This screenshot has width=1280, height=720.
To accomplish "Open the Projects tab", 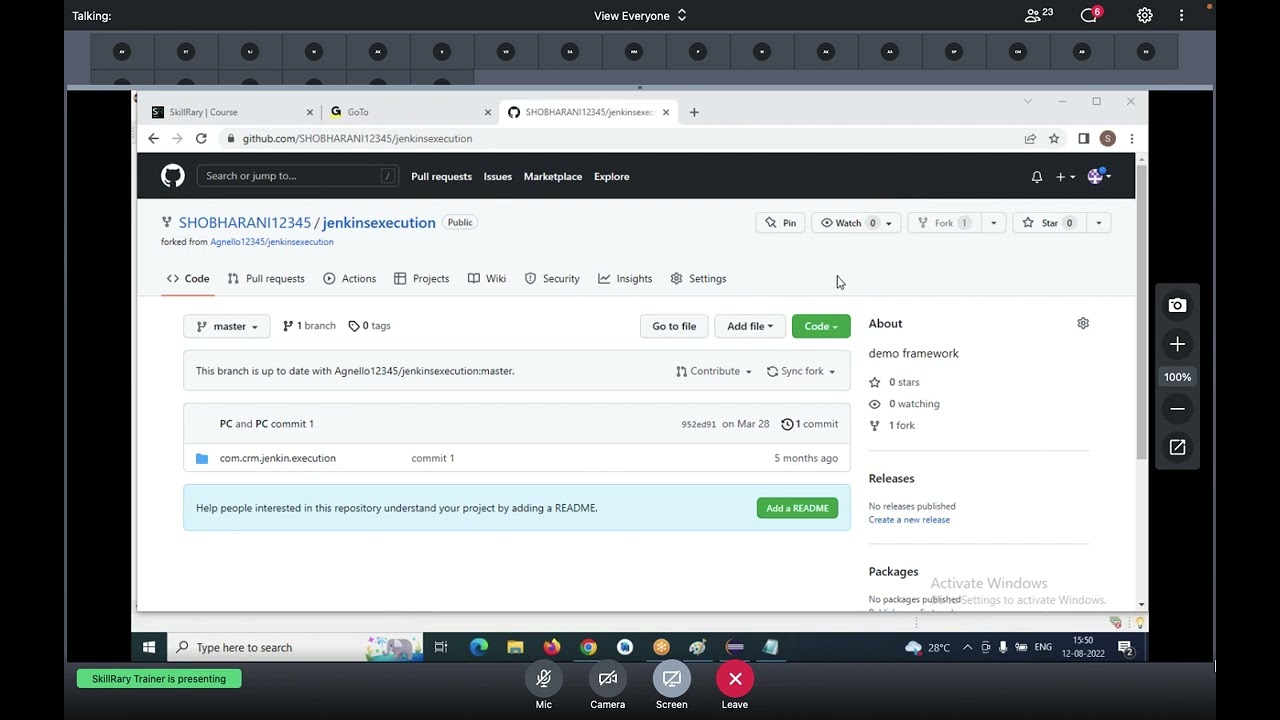I will point(422,279).
